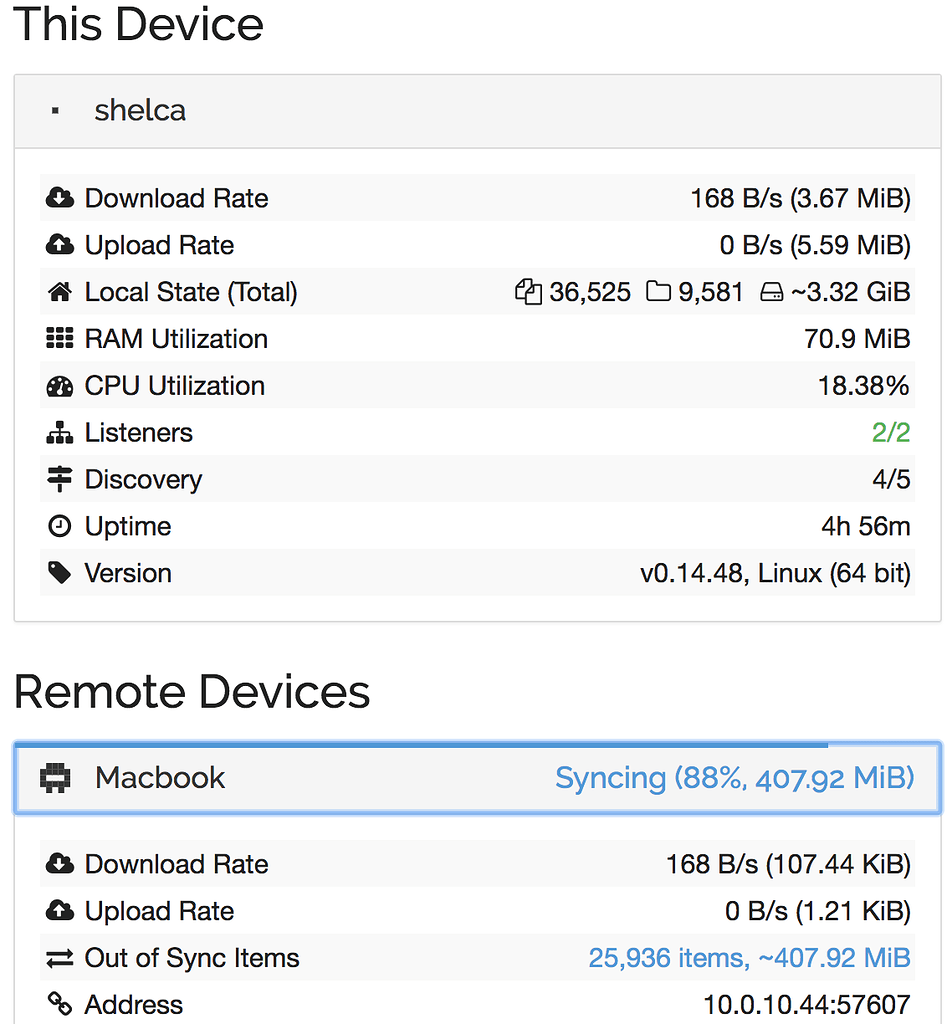Click the clock icon next to Uptime

(x=60, y=526)
